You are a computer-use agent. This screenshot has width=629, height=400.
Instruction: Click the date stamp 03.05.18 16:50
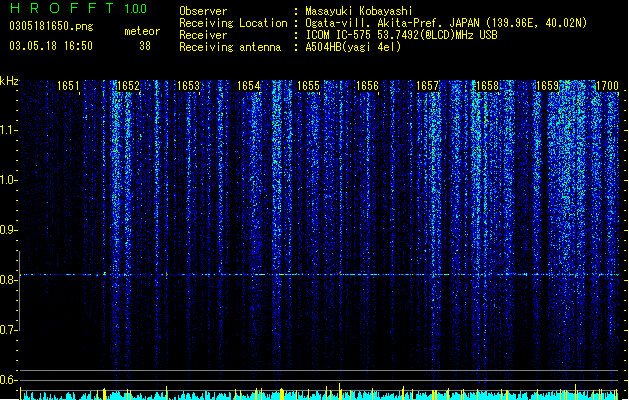point(51,46)
